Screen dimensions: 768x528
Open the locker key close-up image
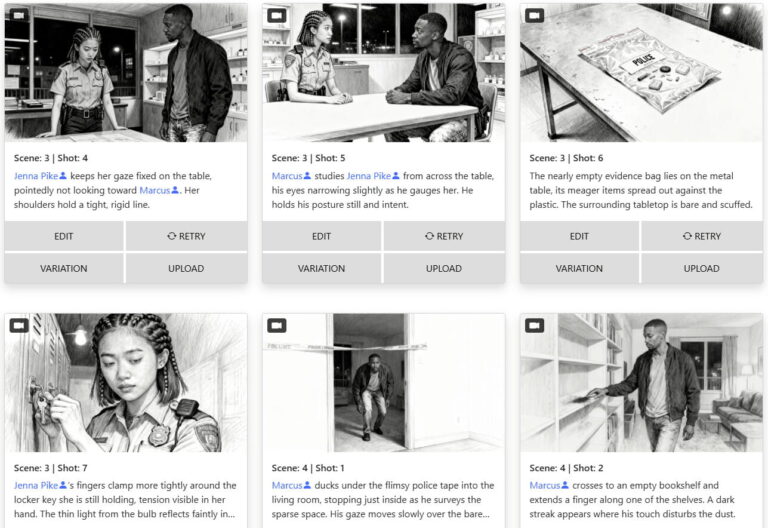pos(126,382)
